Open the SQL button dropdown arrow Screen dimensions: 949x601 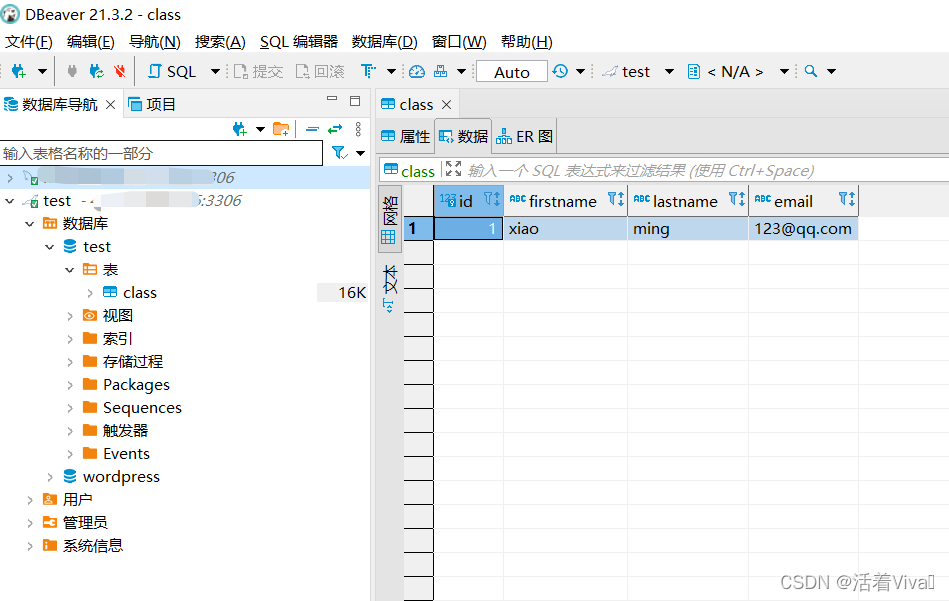pos(215,71)
